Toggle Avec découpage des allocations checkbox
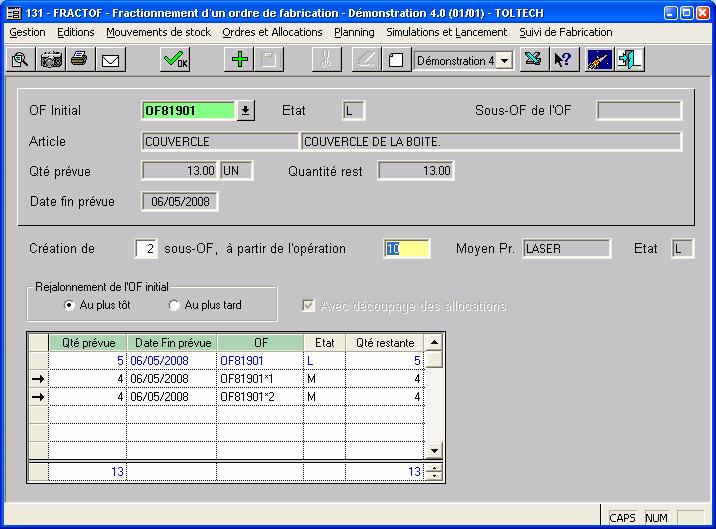This screenshot has width=716, height=529. [309, 306]
